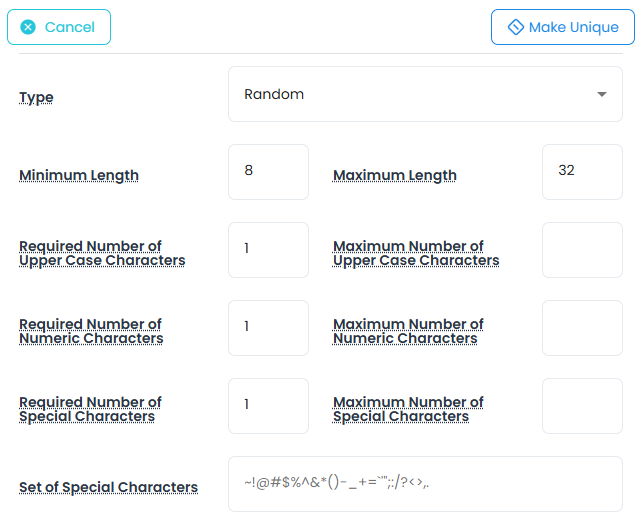This screenshot has height=528, width=641.
Task: Click Maximum Number of Special Characters field
Action: click(582, 406)
